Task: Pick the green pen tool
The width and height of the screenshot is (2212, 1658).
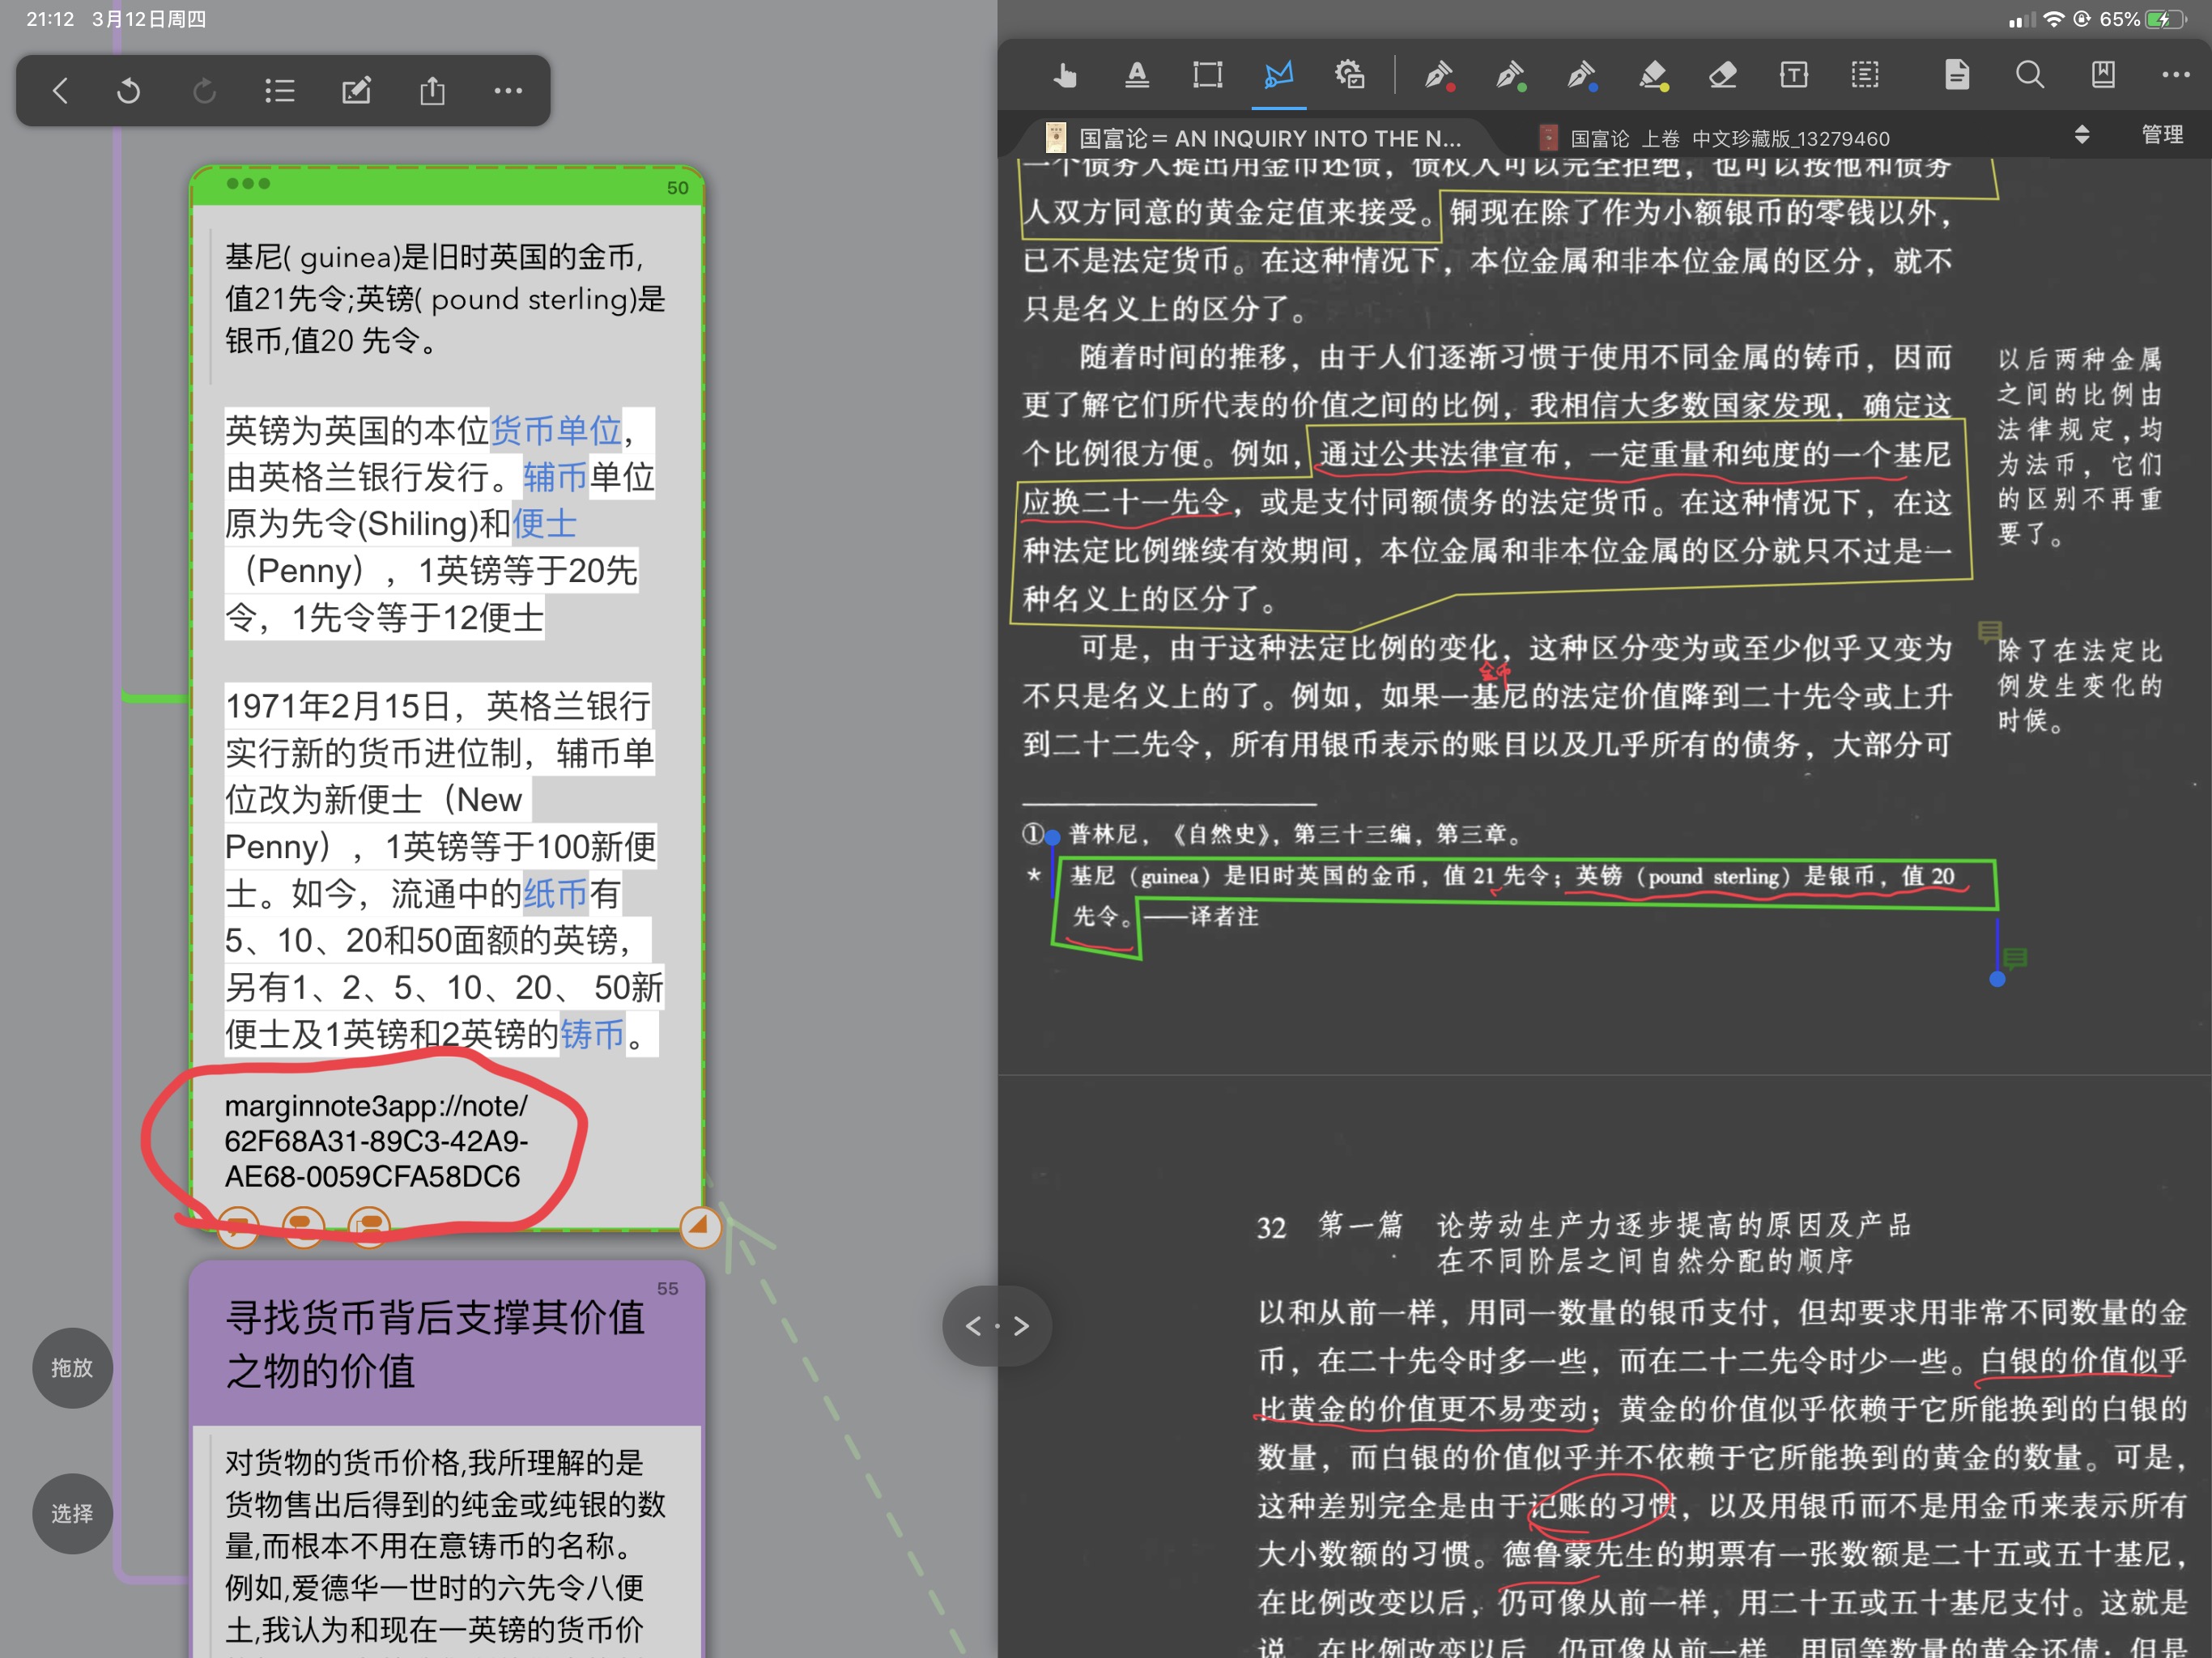Action: [x=1510, y=75]
